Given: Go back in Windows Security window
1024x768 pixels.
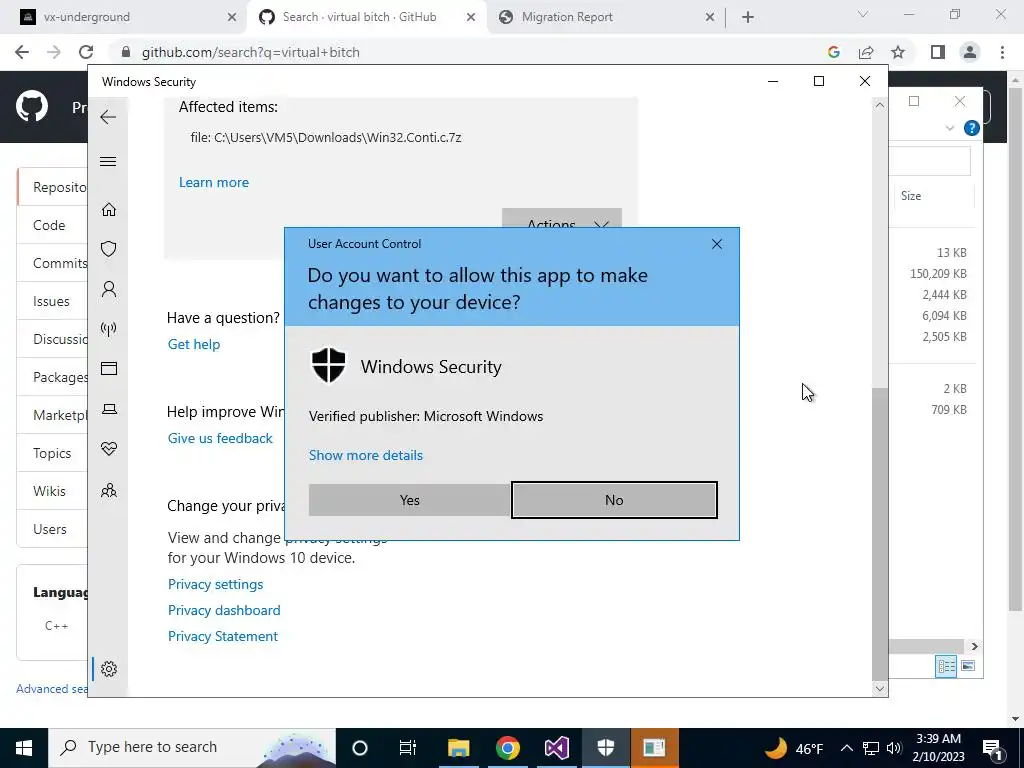Looking at the screenshot, I should (x=108, y=117).
